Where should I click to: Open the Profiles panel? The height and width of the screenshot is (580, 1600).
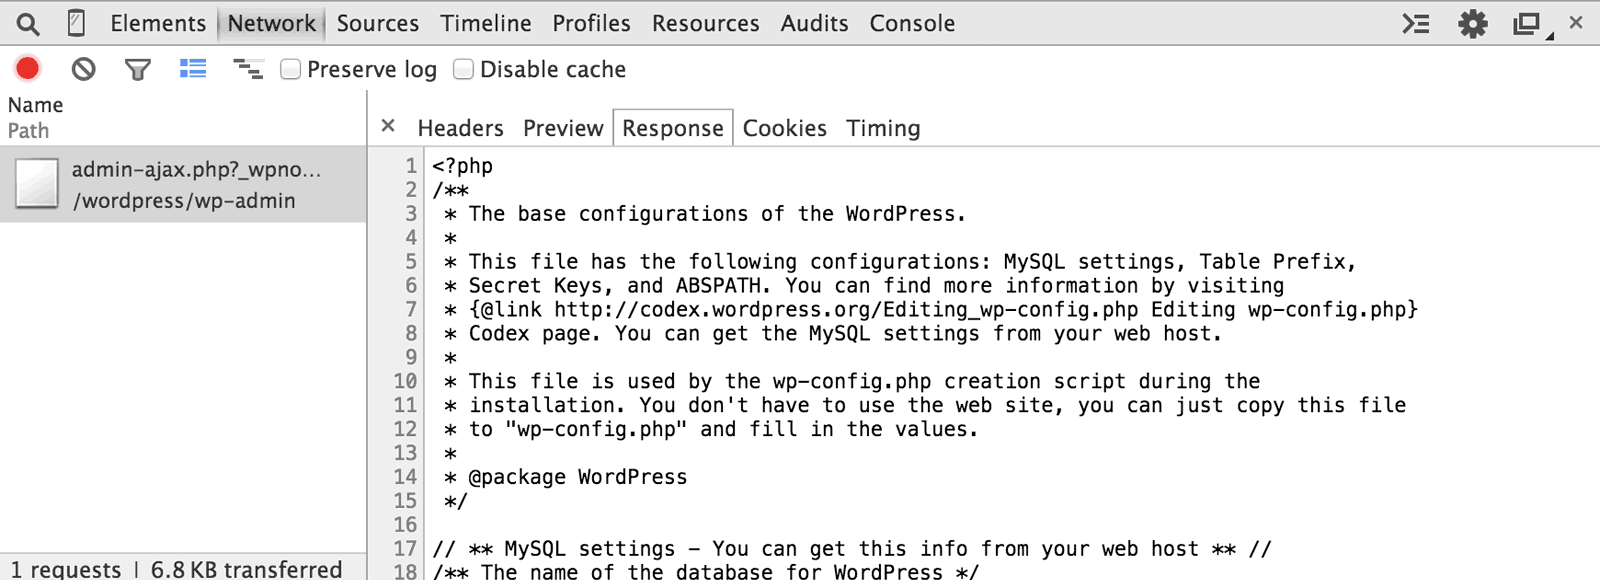592,23
